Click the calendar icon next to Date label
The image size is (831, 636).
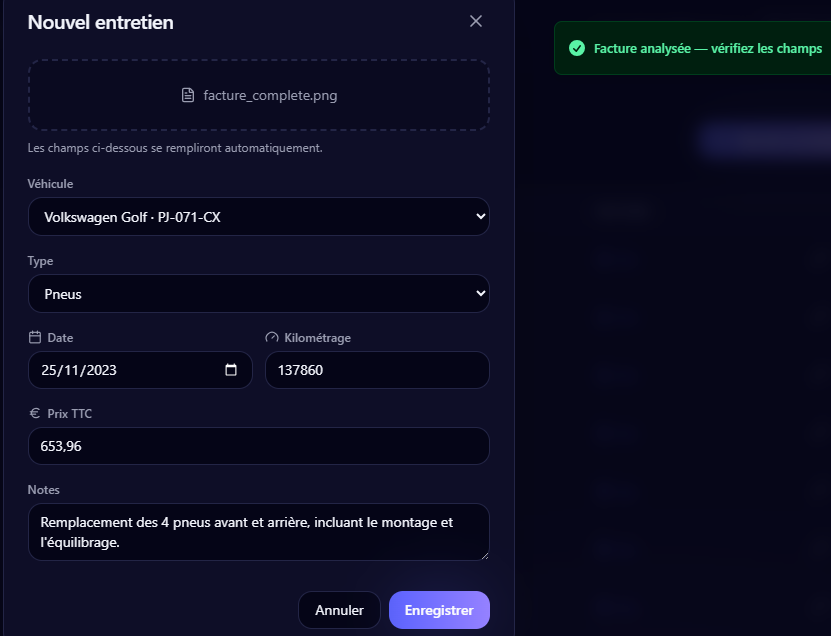(x=35, y=337)
